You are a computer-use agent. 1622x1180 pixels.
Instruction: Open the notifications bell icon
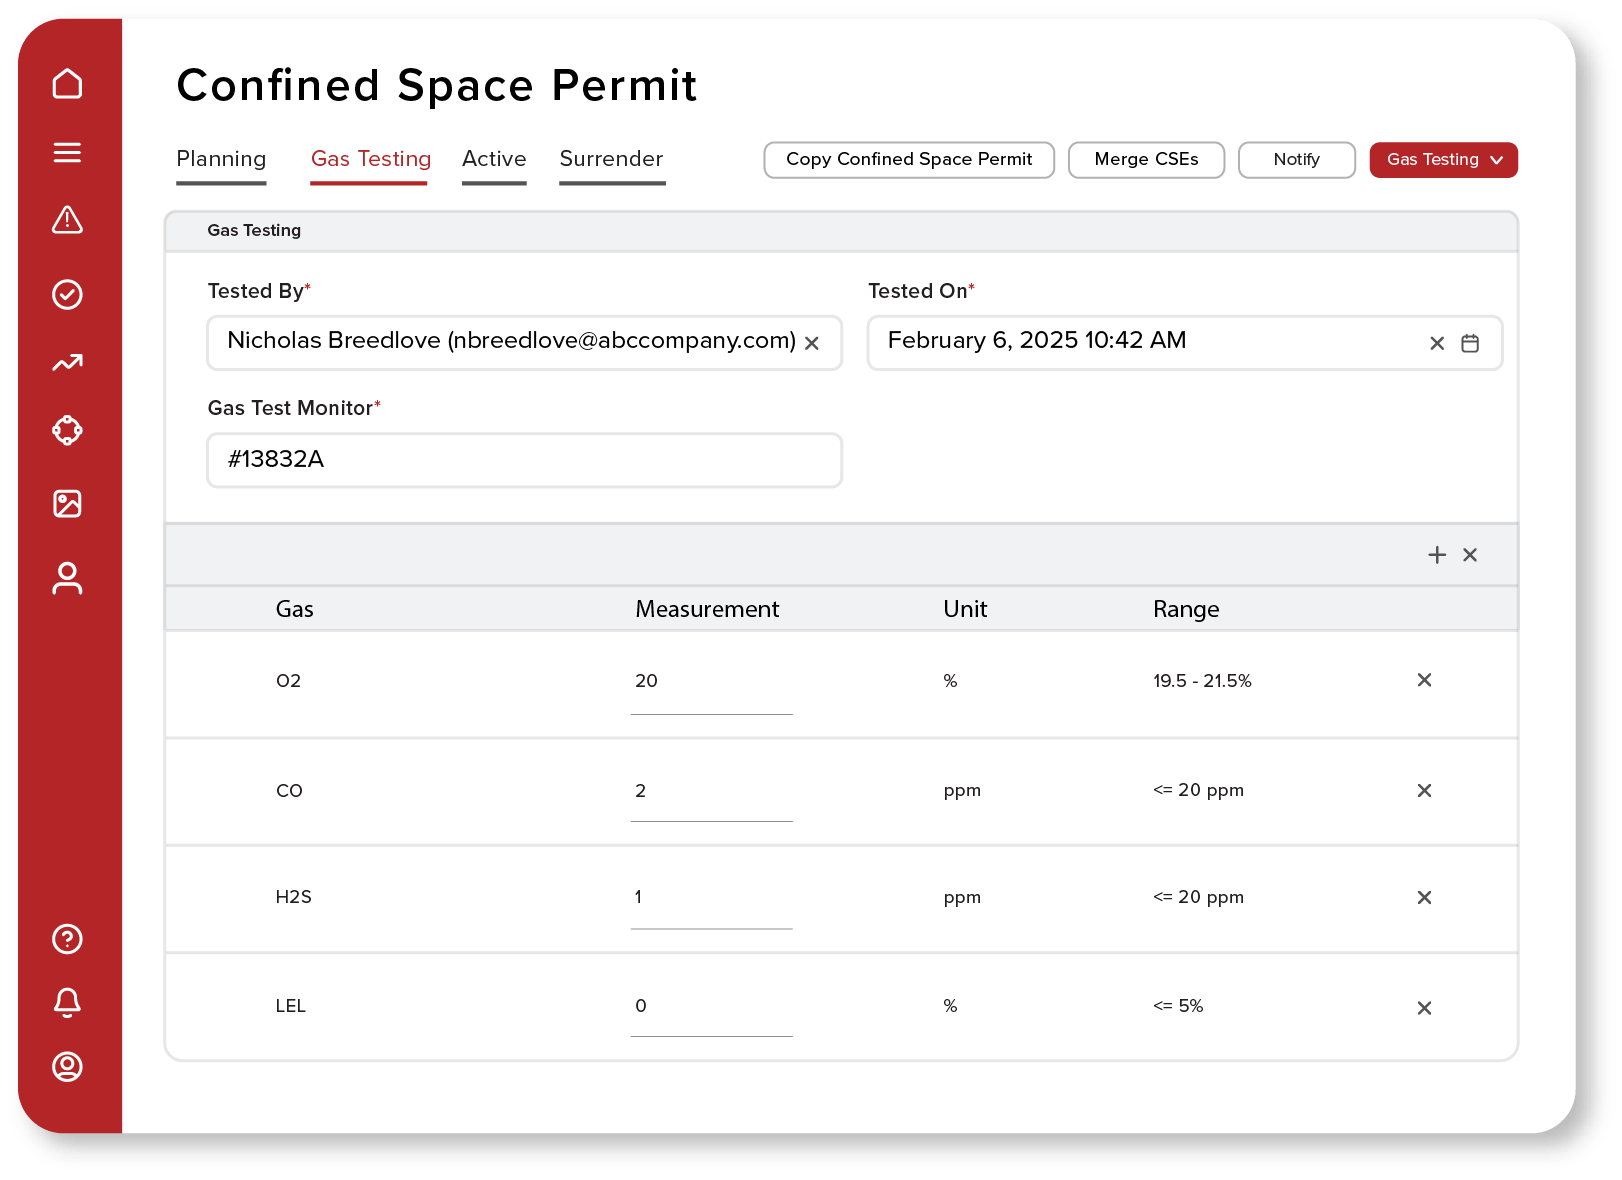tap(67, 1002)
